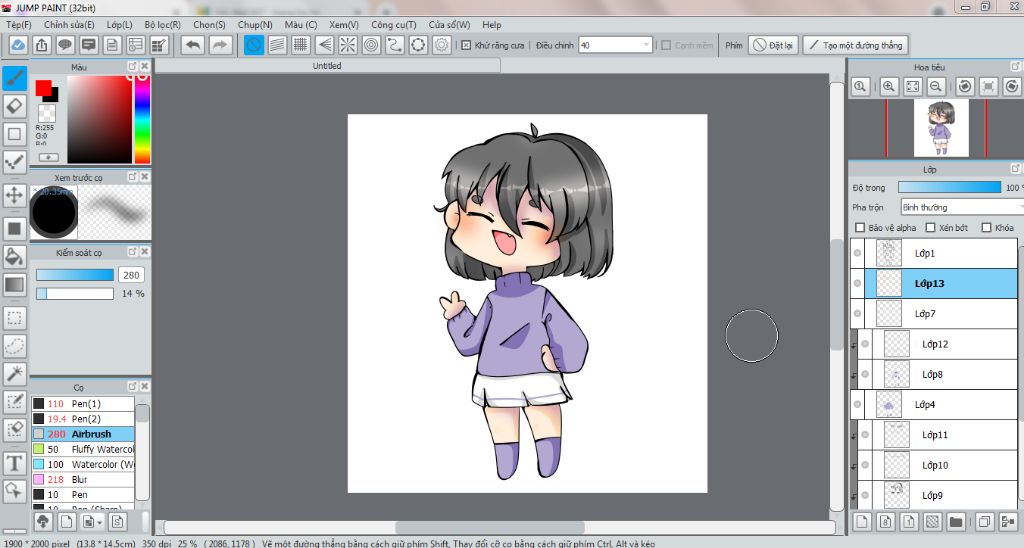
Task: Enable concentric circle snap
Action: coord(372,45)
